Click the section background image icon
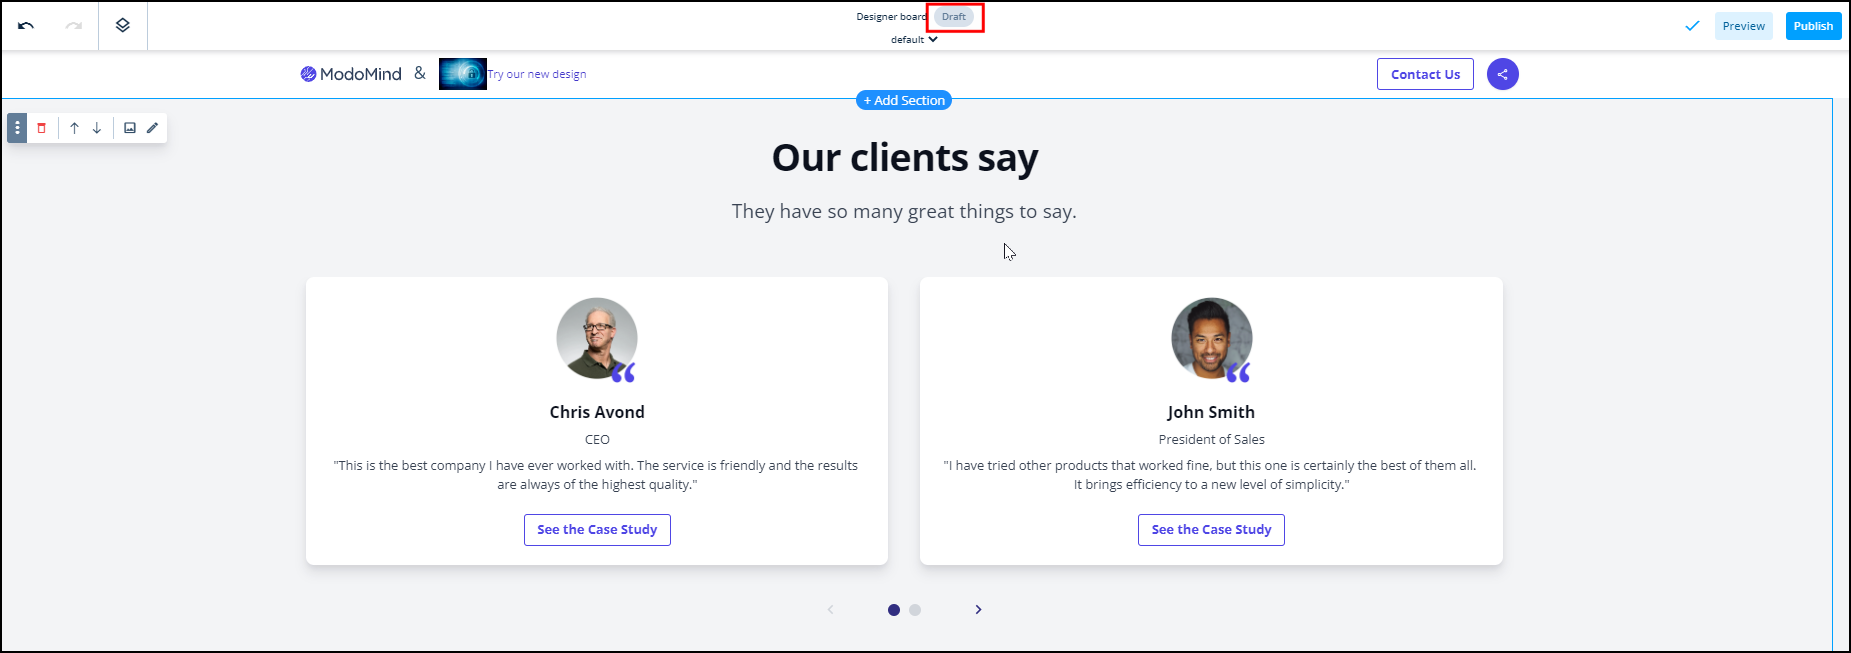Image resolution: width=1851 pixels, height=653 pixels. [130, 128]
